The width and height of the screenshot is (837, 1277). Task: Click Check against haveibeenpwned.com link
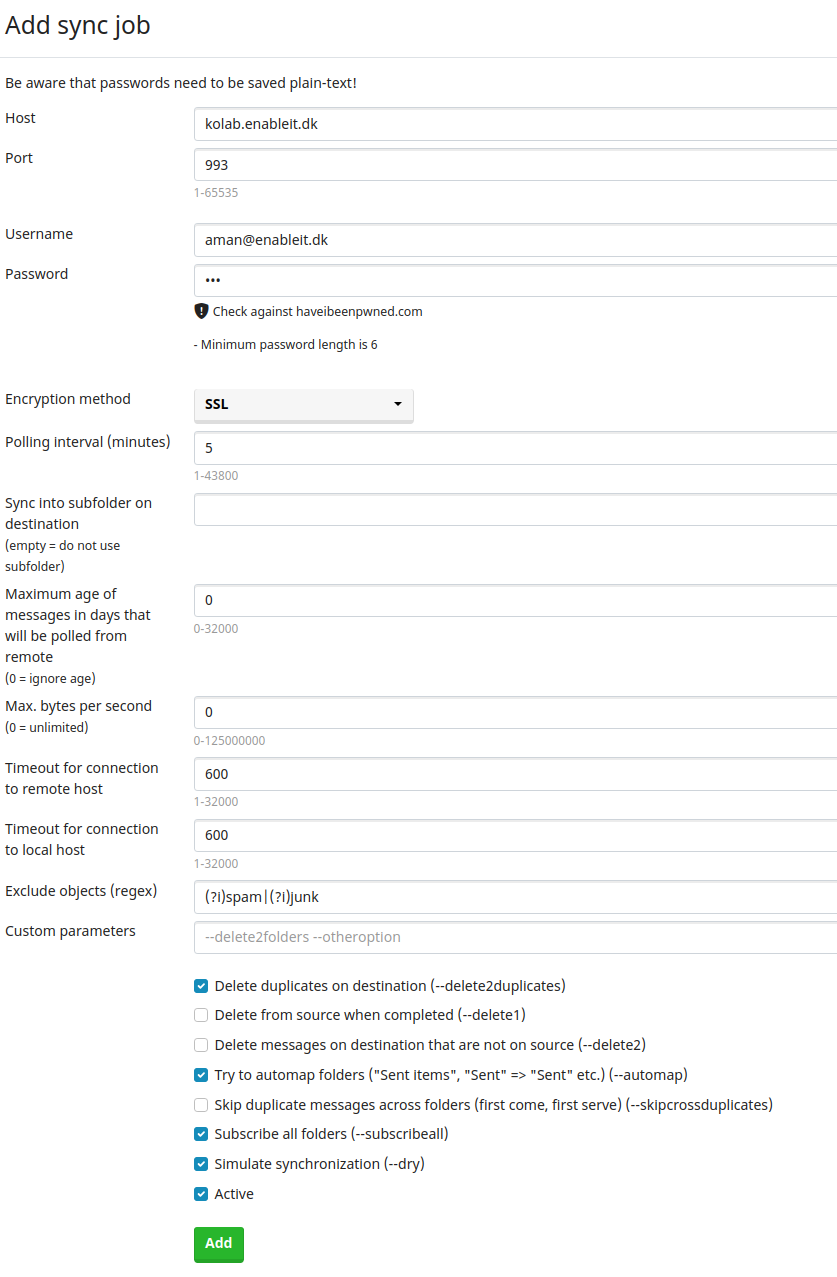click(317, 312)
